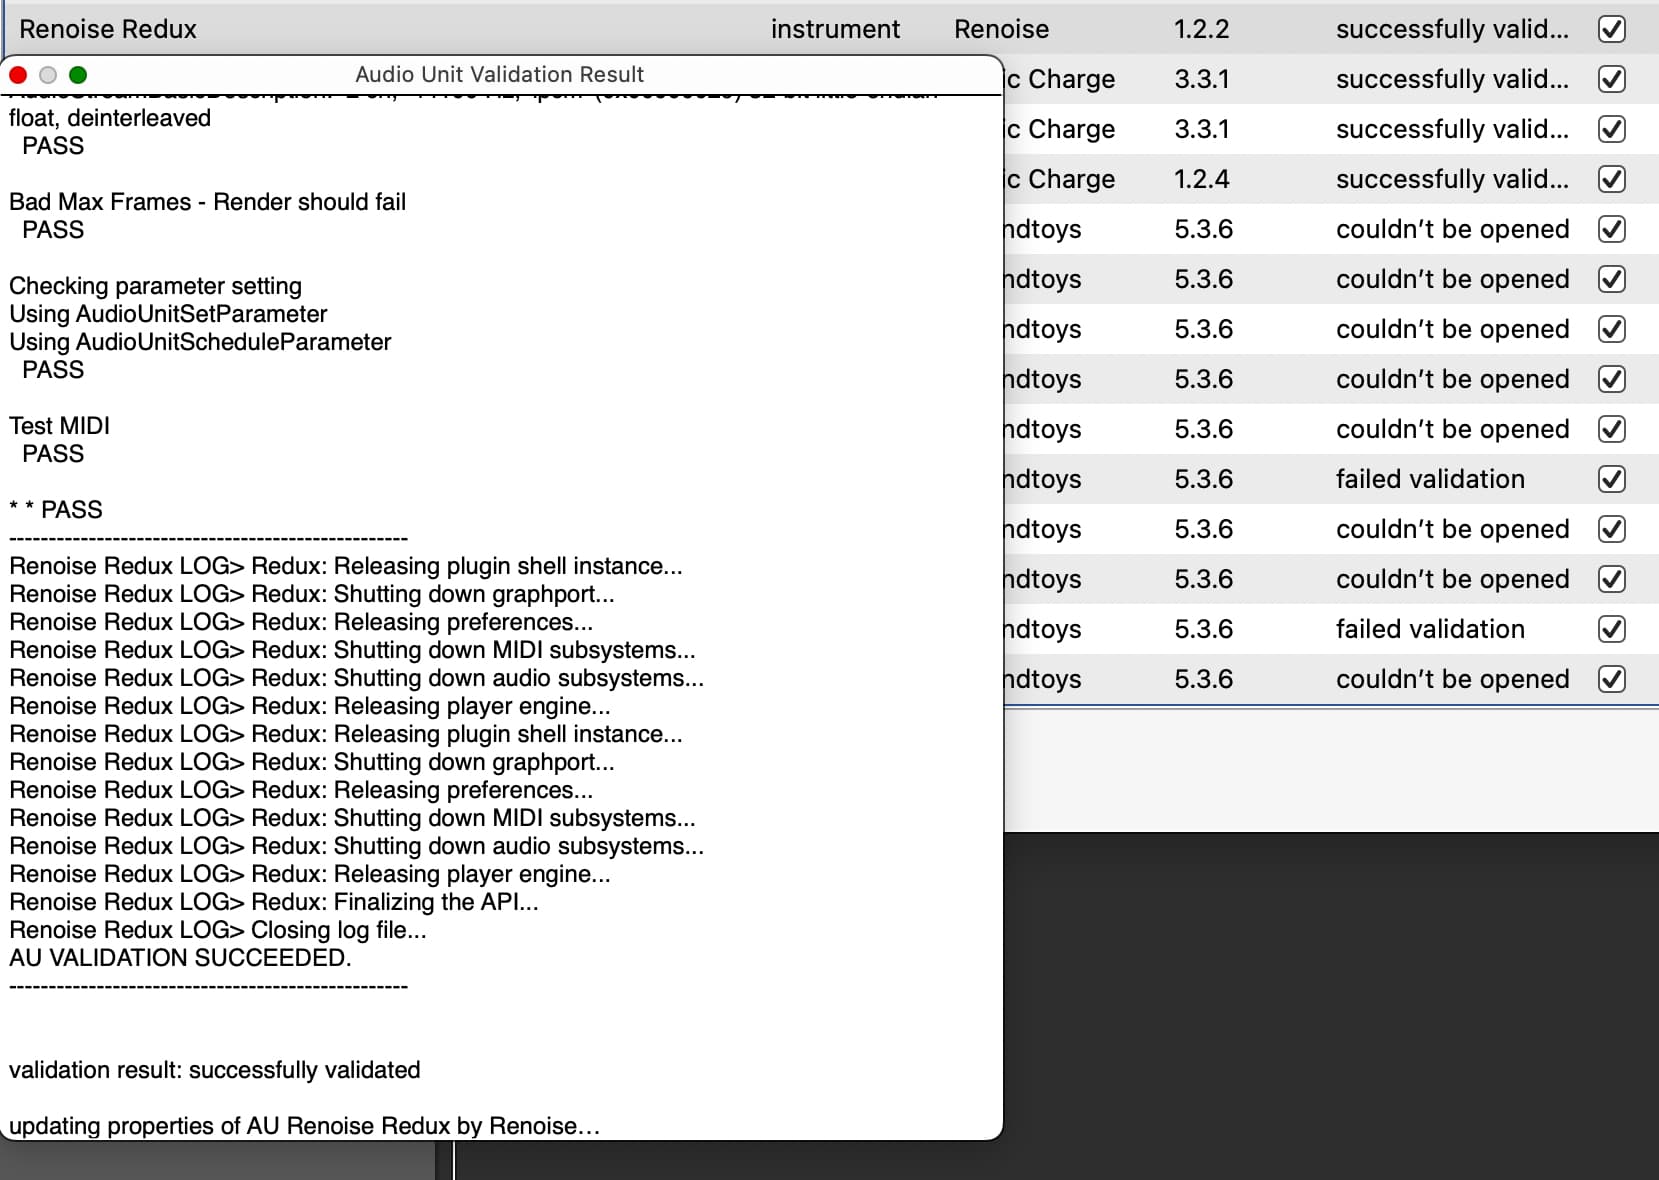Close the Audio Unit Validation Result window
Screen dimensions: 1659x1180
coord(18,75)
